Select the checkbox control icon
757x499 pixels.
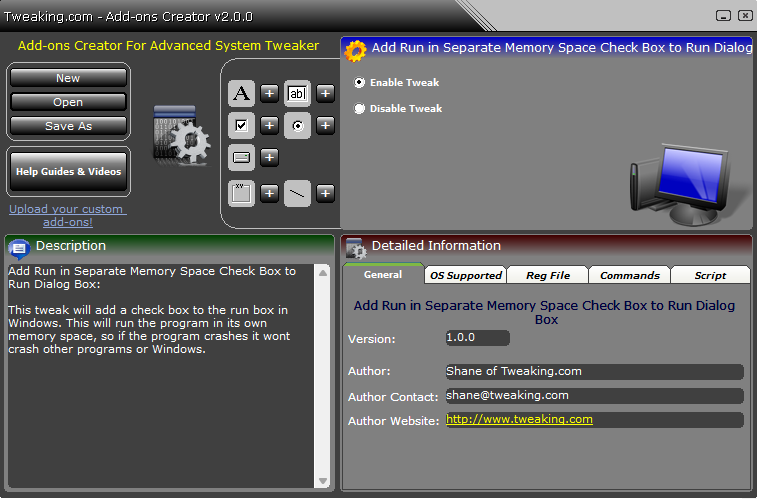pos(241,125)
